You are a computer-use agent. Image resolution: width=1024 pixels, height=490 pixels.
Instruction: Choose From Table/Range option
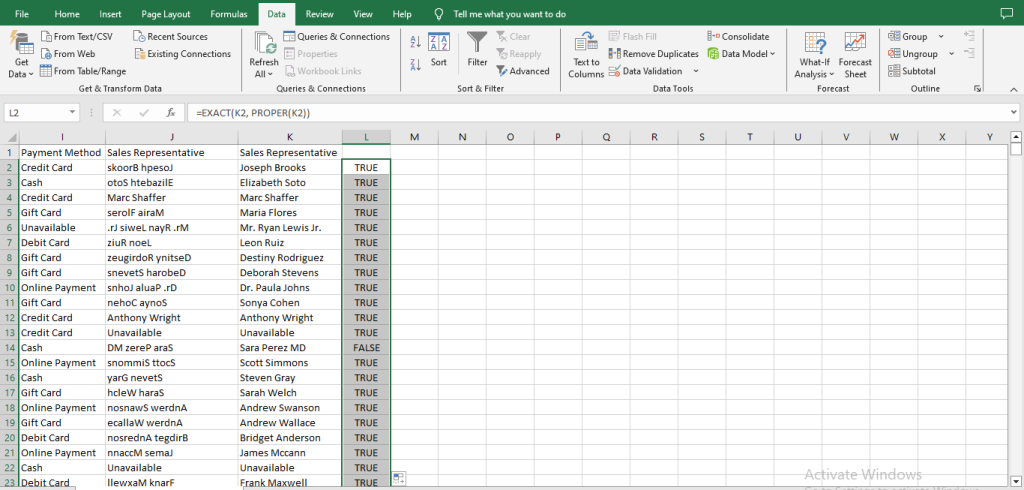83,71
